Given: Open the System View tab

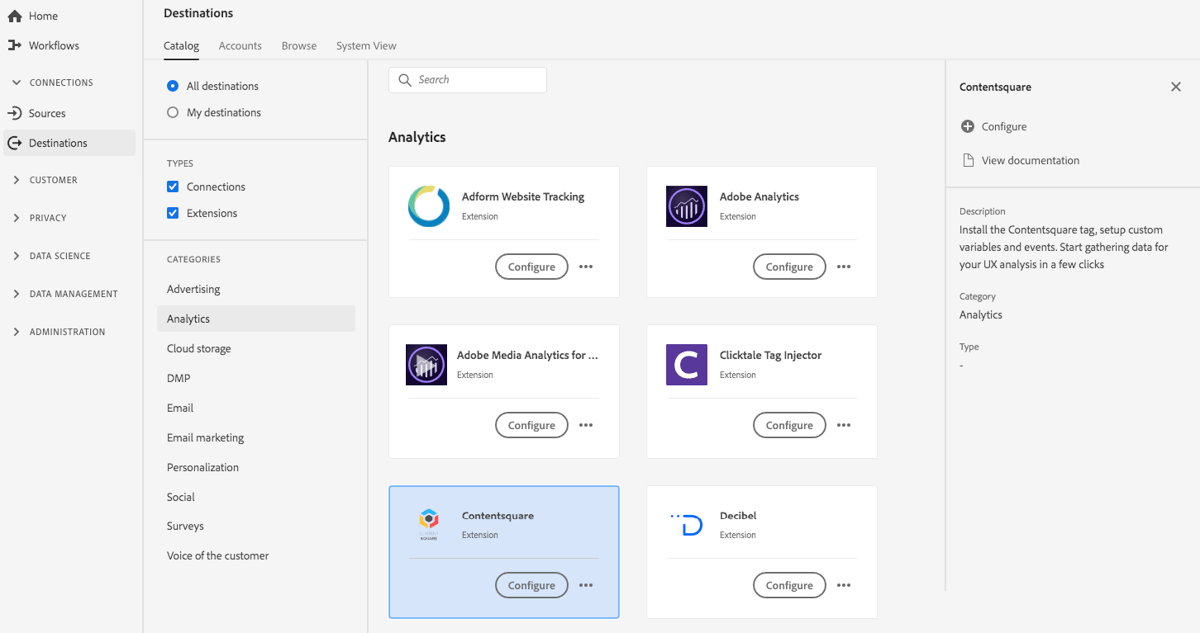Looking at the screenshot, I should tap(366, 45).
